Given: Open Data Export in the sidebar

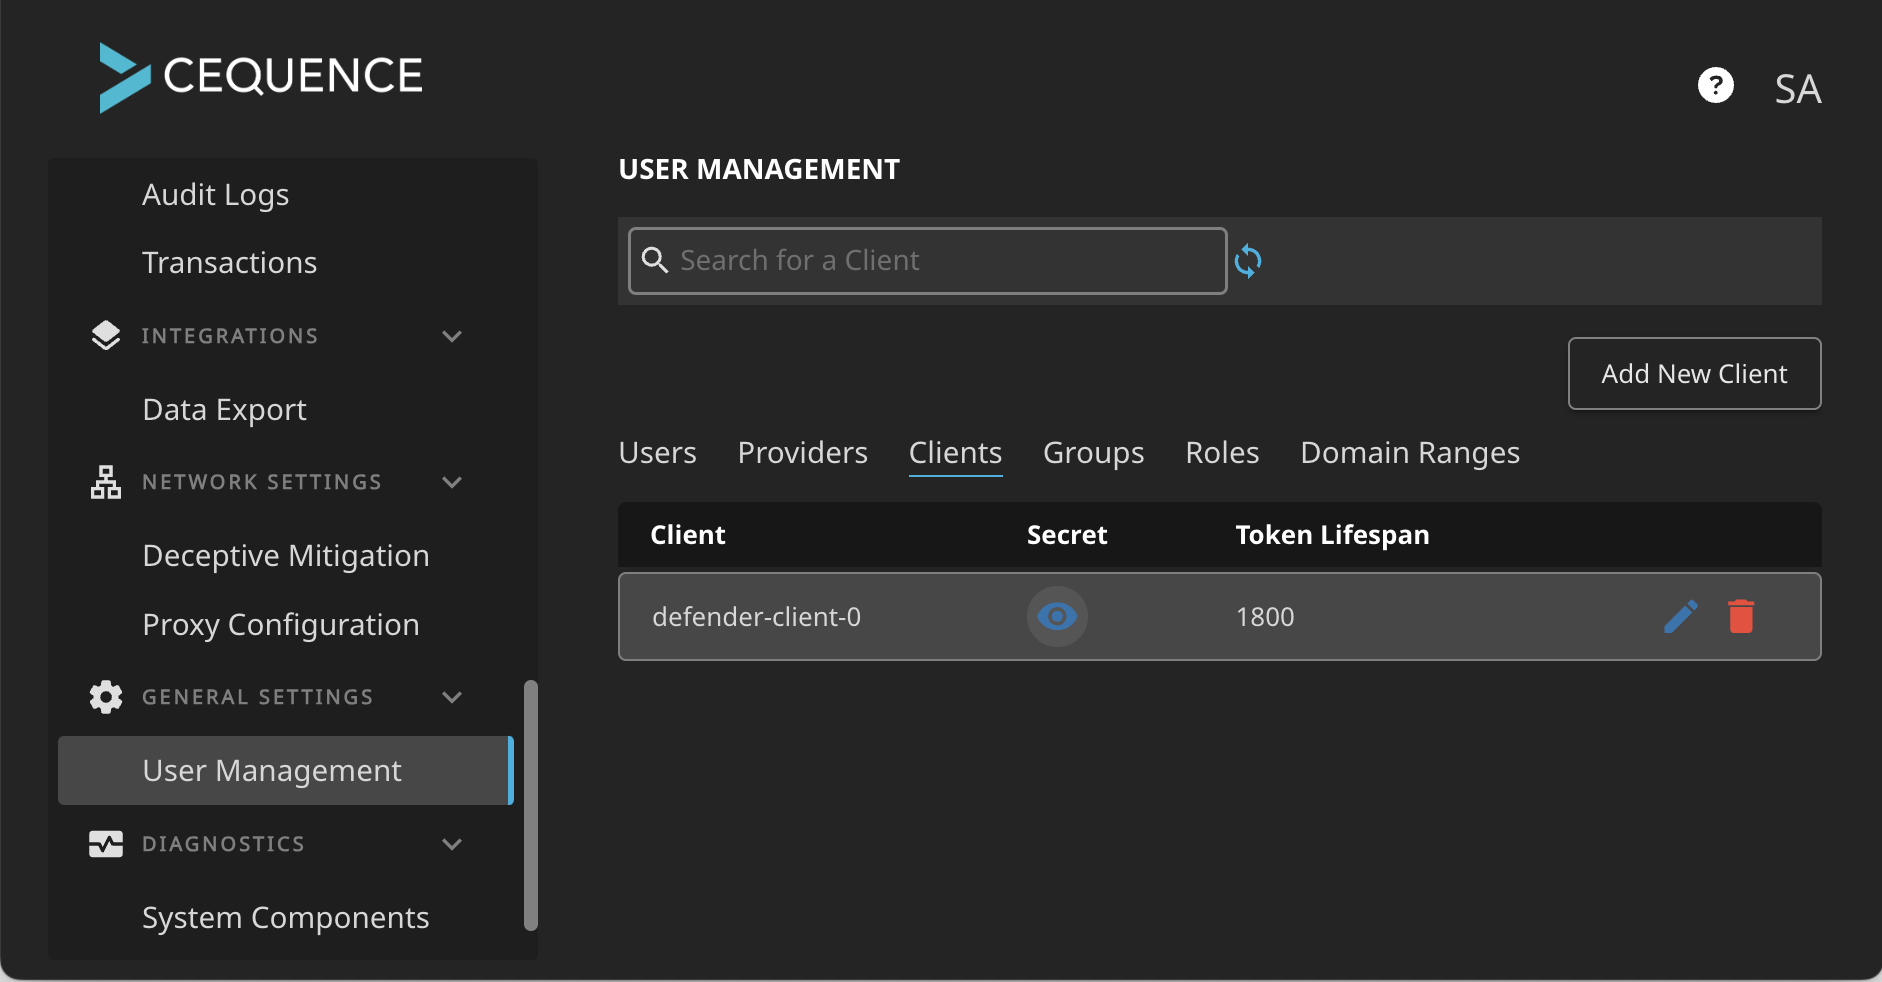Looking at the screenshot, I should [x=225, y=410].
